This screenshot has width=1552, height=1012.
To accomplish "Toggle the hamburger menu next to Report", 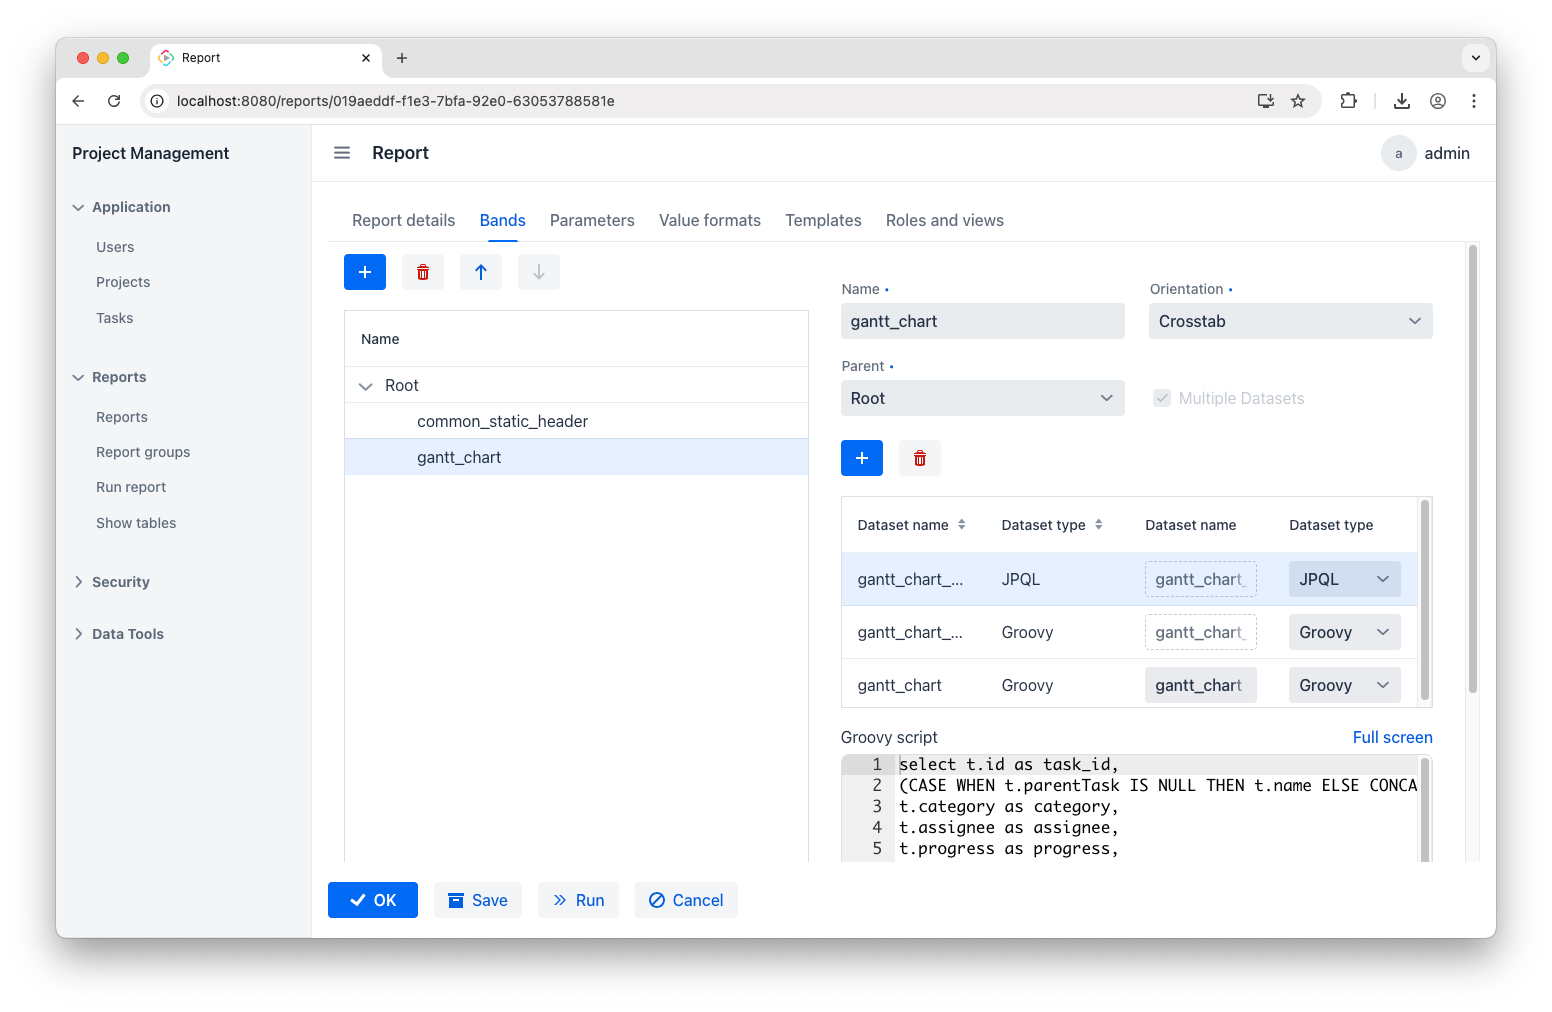I will point(342,153).
